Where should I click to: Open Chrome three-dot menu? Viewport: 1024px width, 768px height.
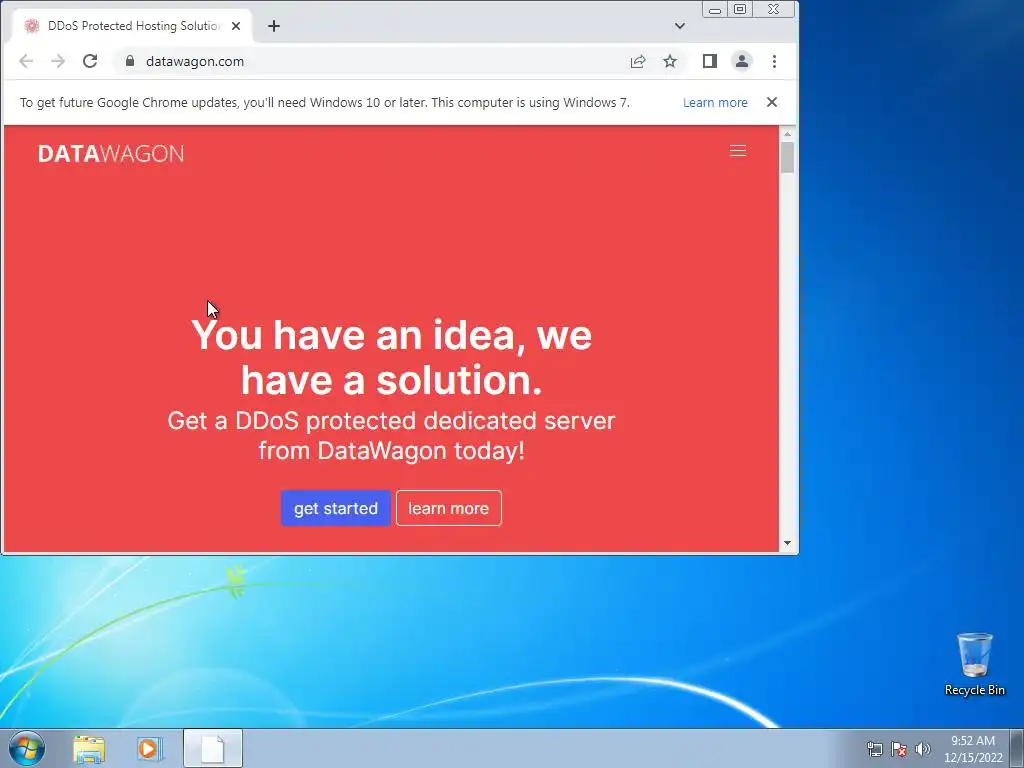(775, 61)
